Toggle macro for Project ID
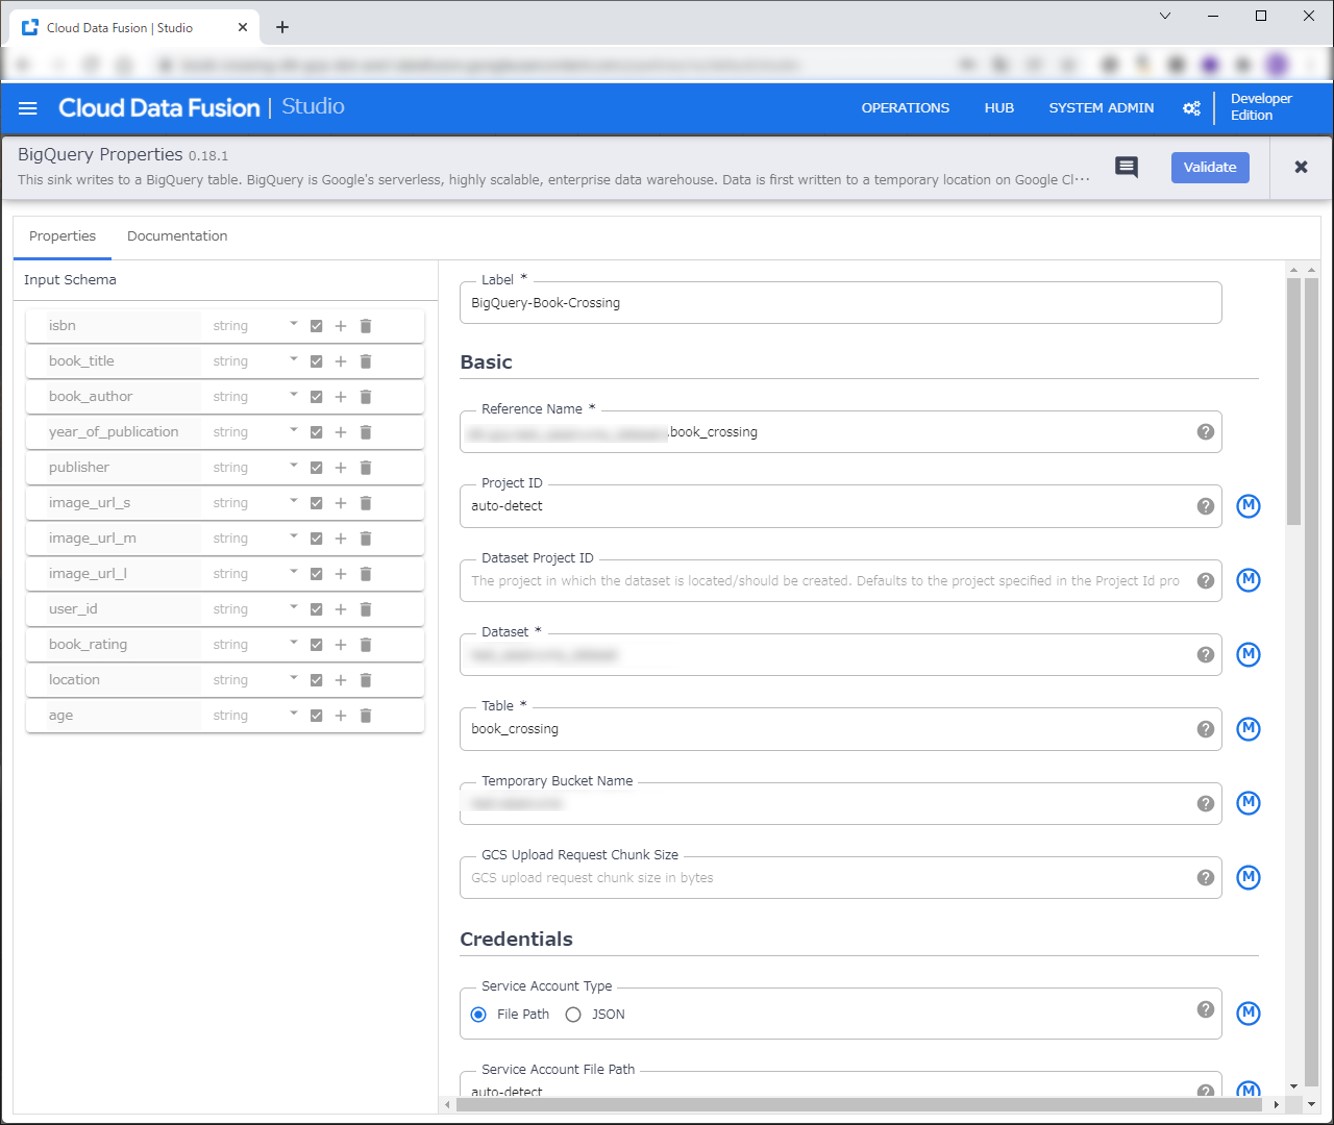 [1248, 506]
